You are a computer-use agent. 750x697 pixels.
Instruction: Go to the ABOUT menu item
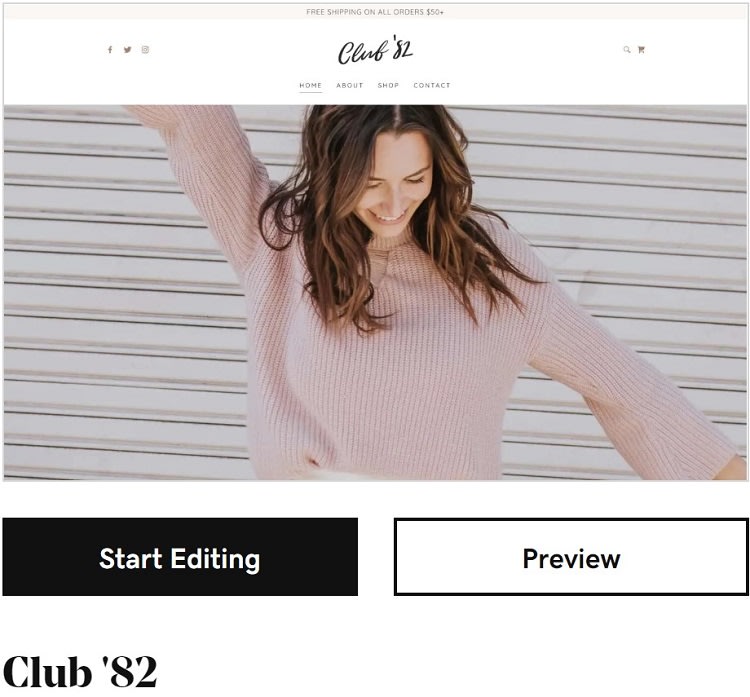pos(350,85)
